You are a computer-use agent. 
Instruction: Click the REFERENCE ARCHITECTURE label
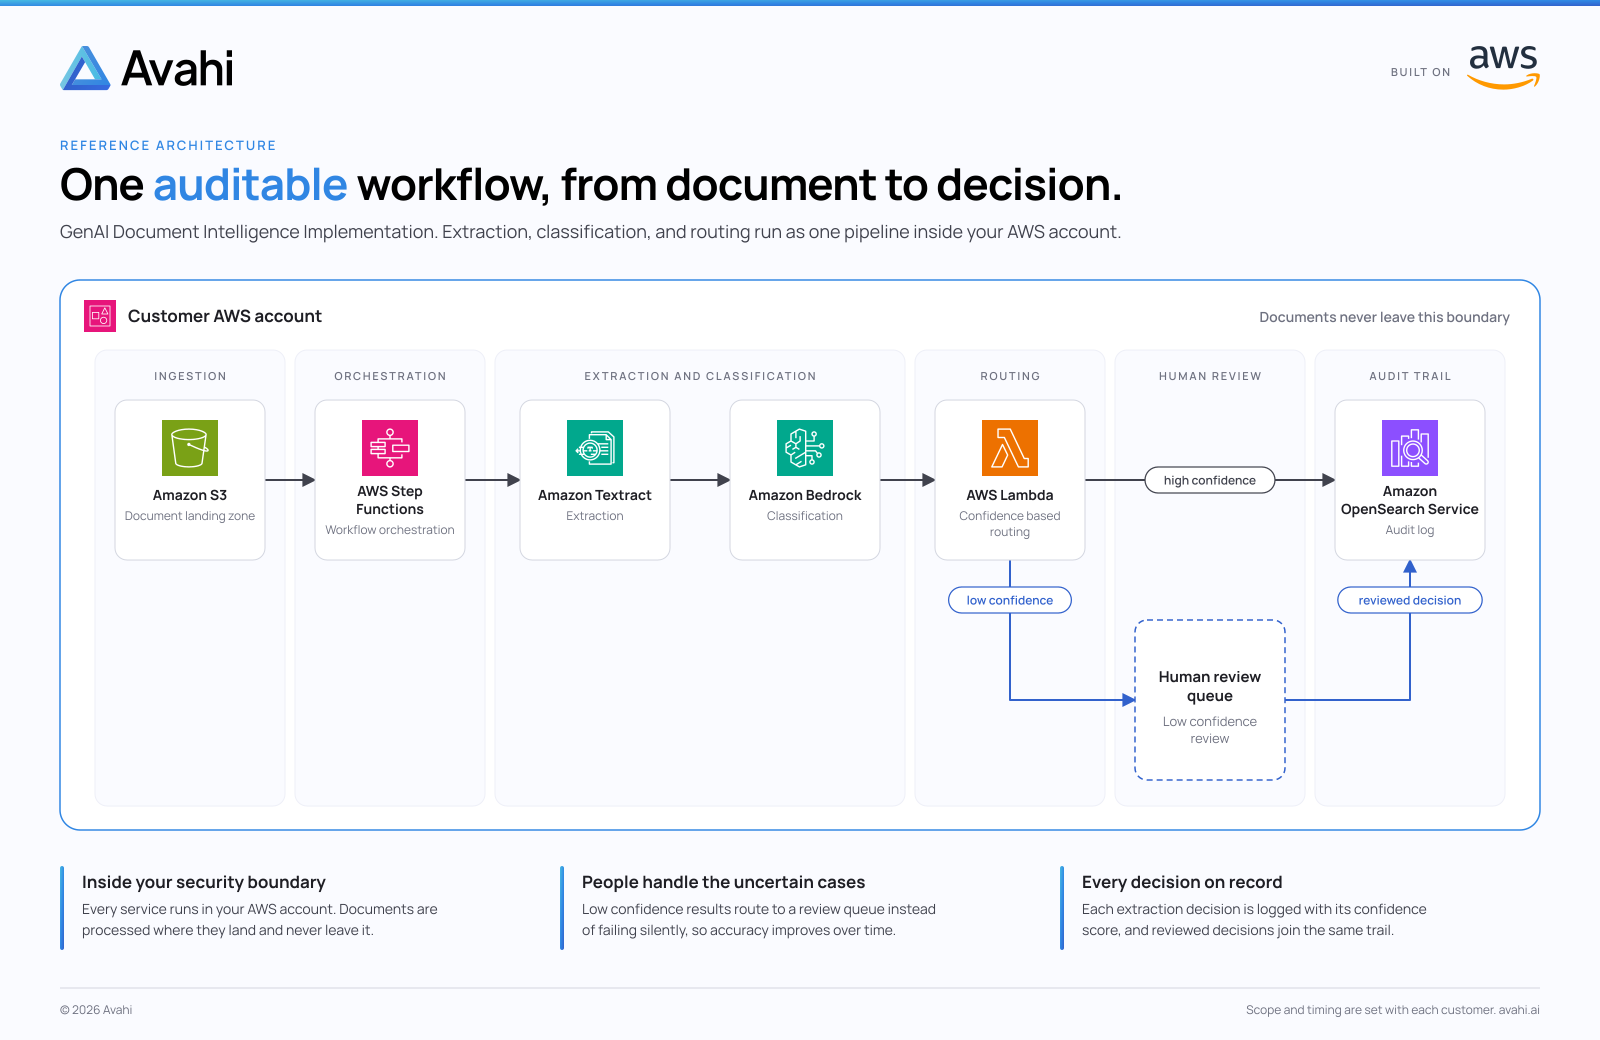(x=168, y=145)
